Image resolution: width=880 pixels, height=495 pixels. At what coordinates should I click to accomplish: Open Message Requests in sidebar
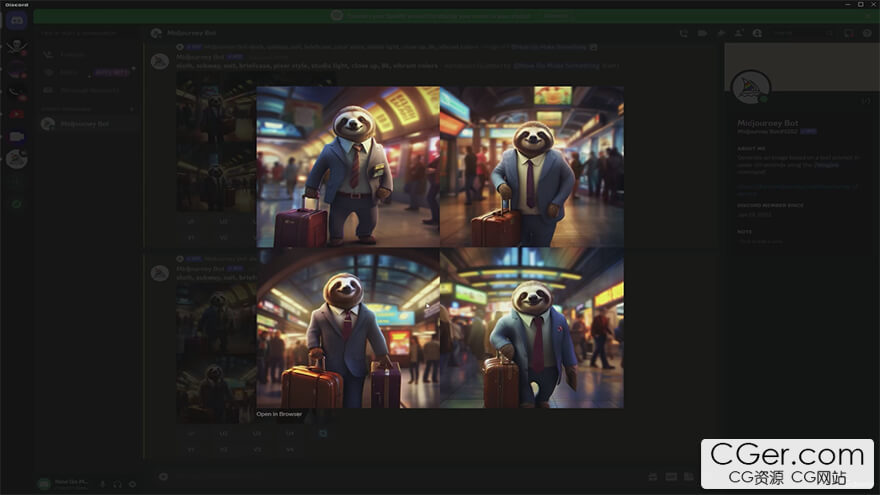click(88, 90)
